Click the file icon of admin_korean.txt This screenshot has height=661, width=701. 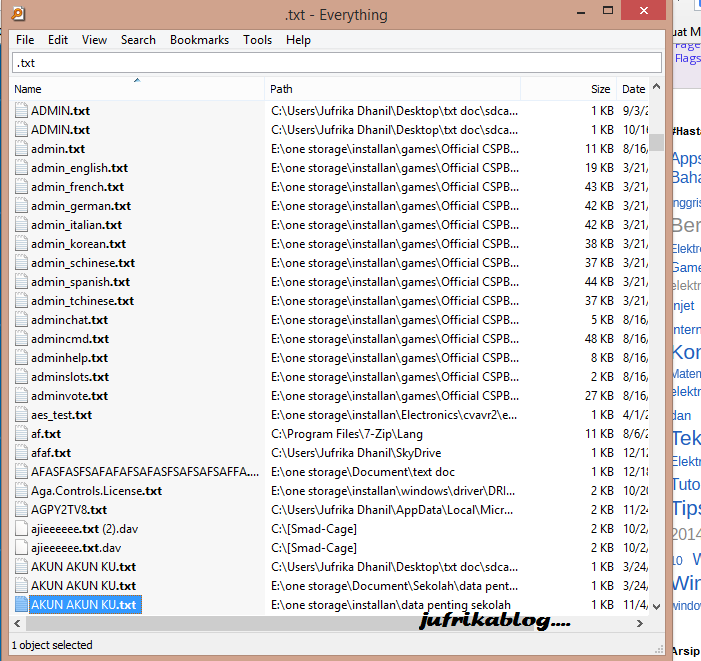pyautogui.click(x=21, y=244)
